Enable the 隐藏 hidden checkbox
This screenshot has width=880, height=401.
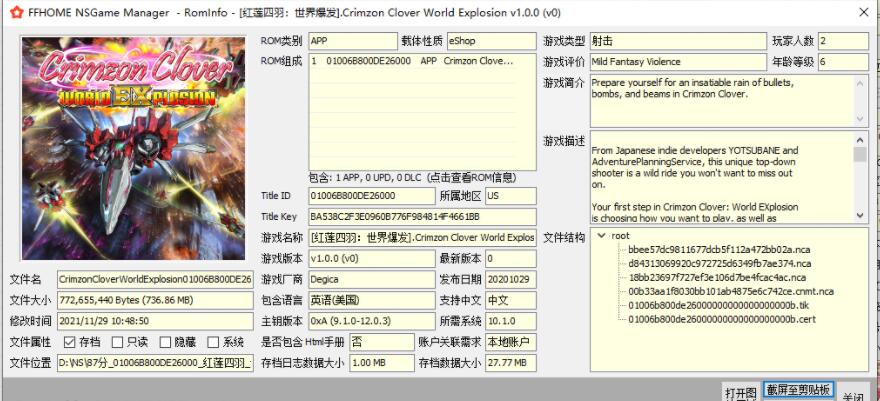[x=165, y=342]
